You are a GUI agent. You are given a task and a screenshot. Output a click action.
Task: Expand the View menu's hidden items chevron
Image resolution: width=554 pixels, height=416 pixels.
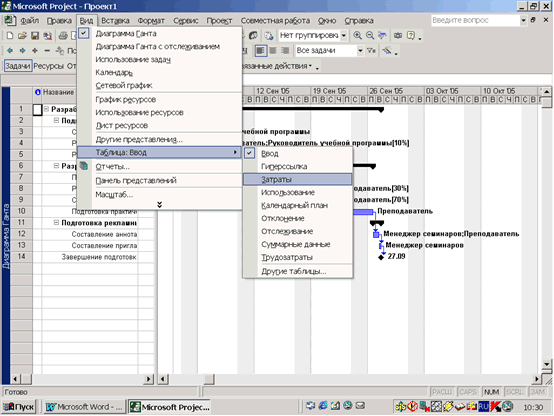159,205
